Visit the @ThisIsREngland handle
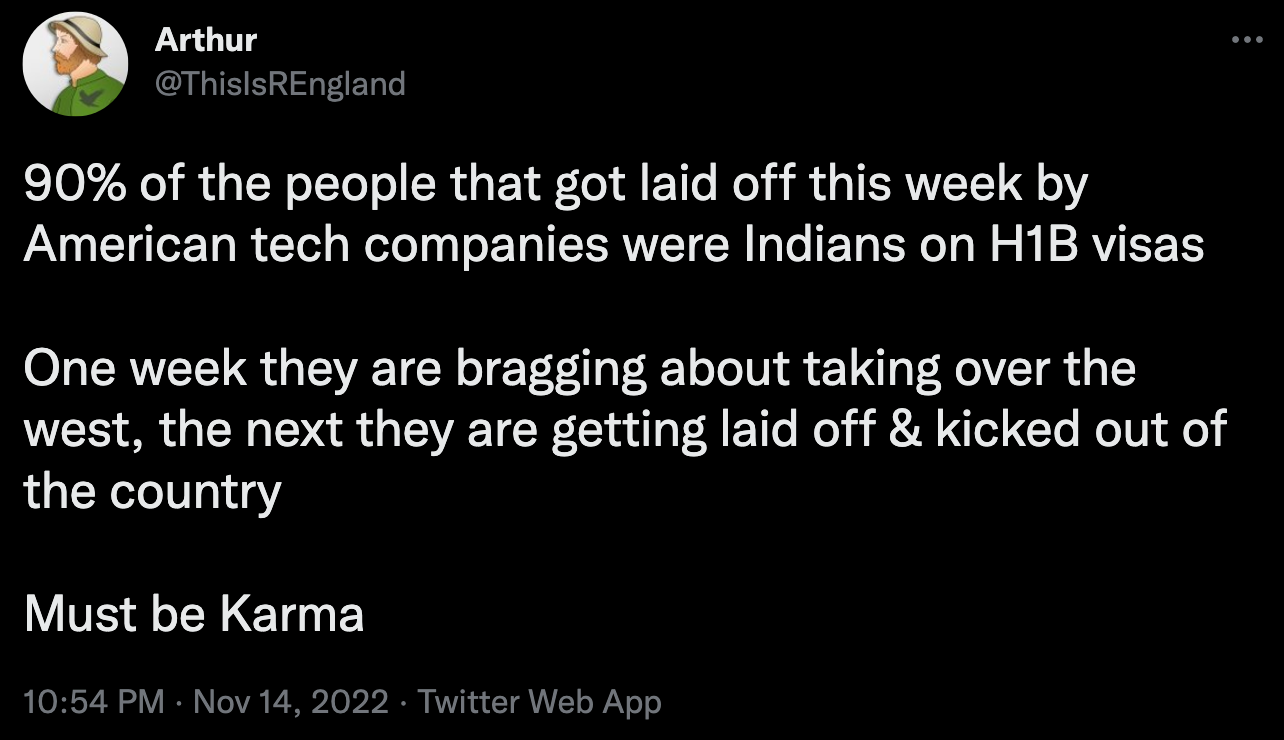The height and width of the screenshot is (740, 1284). coord(280,82)
